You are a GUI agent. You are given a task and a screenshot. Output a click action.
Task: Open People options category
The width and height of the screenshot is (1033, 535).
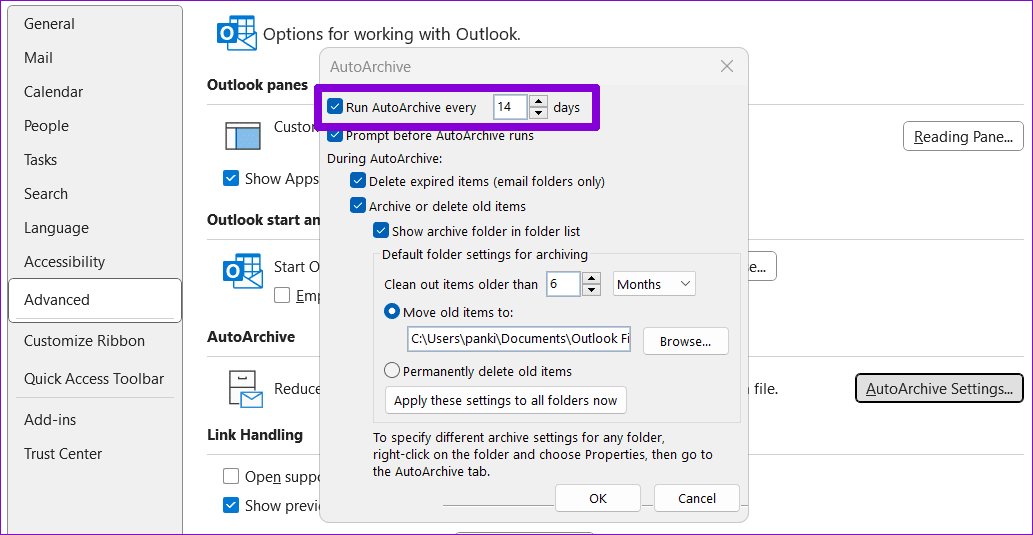pyautogui.click(x=46, y=126)
